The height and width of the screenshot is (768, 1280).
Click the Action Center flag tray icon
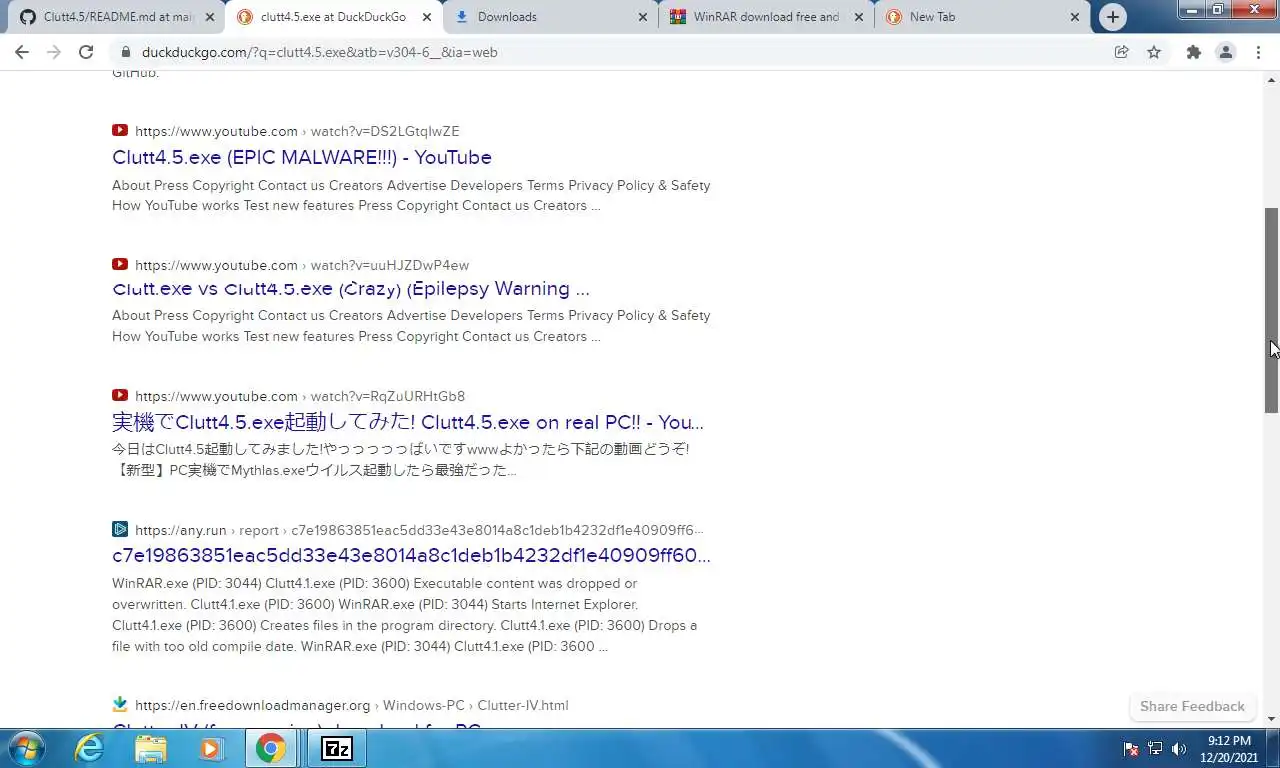[1131, 749]
